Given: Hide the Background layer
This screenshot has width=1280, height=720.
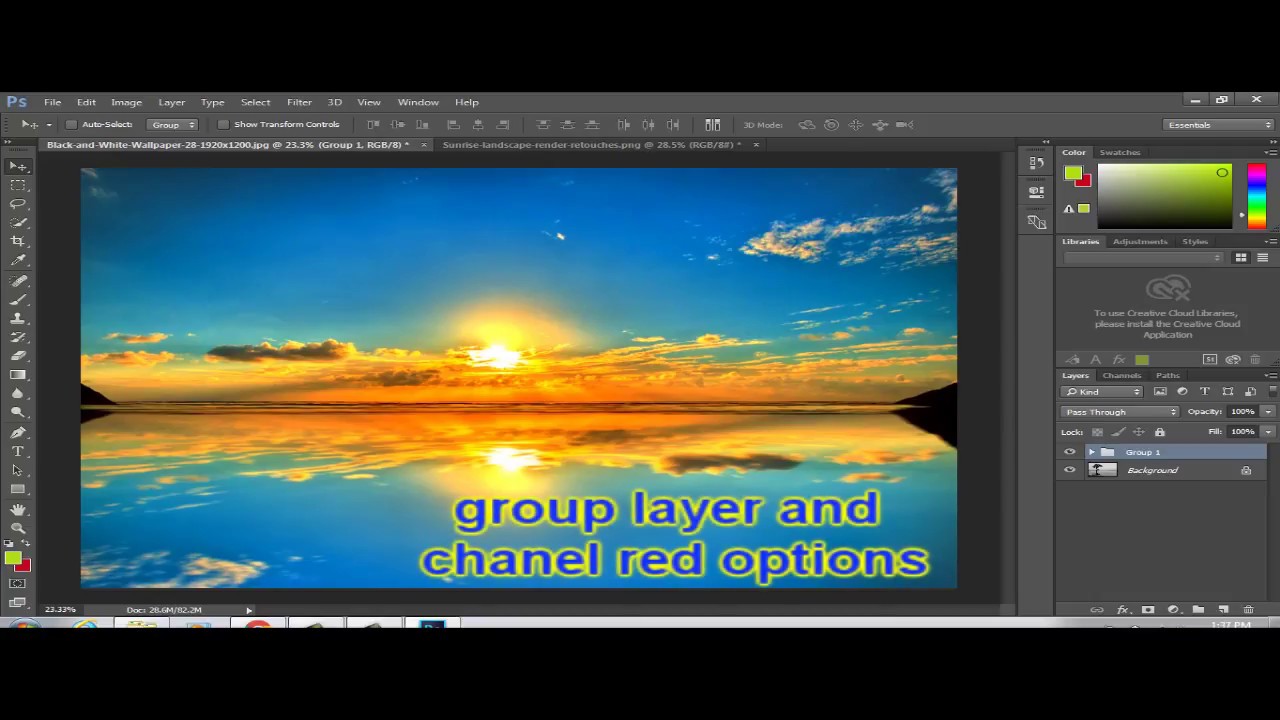Looking at the screenshot, I should pyautogui.click(x=1070, y=470).
